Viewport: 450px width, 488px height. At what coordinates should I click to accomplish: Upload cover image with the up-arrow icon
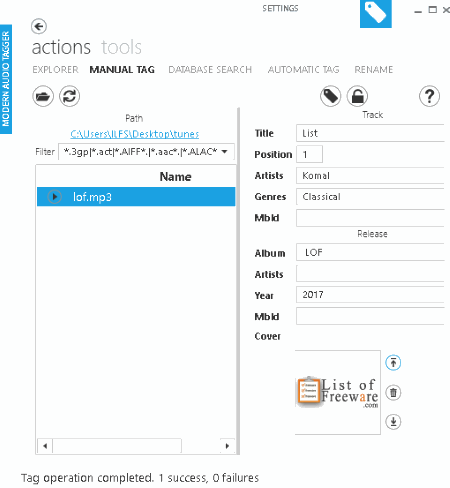[x=393, y=363]
